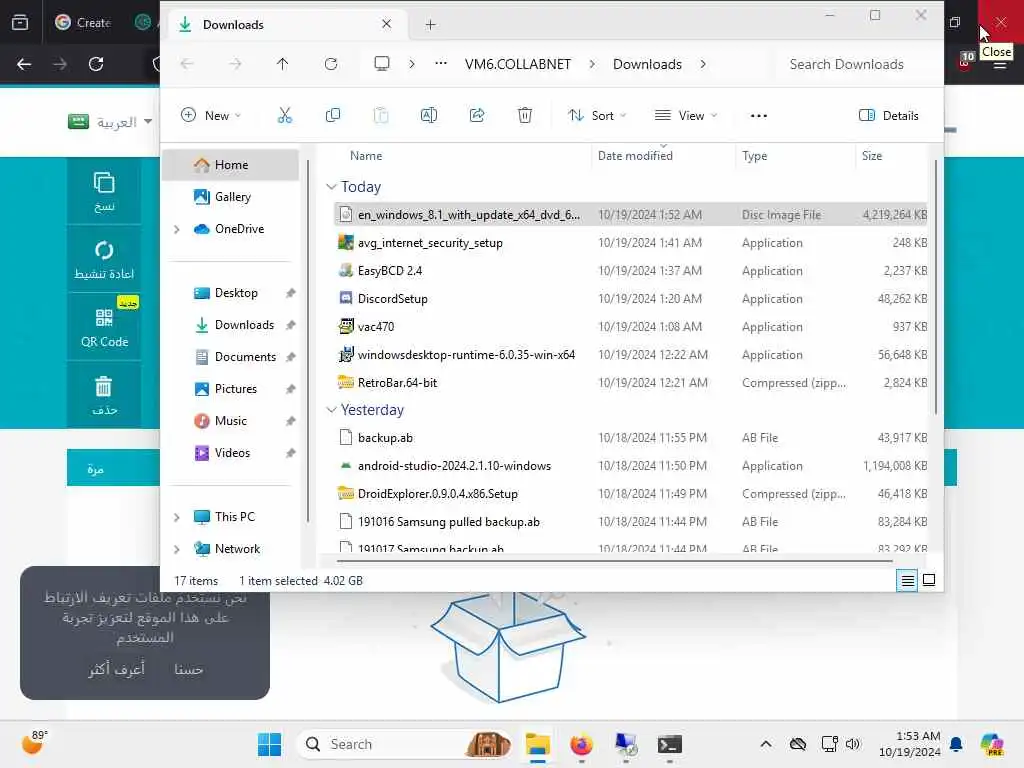Click the اعادة تنشيط reactivate icon
The width and height of the screenshot is (1024, 768).
tap(104, 259)
